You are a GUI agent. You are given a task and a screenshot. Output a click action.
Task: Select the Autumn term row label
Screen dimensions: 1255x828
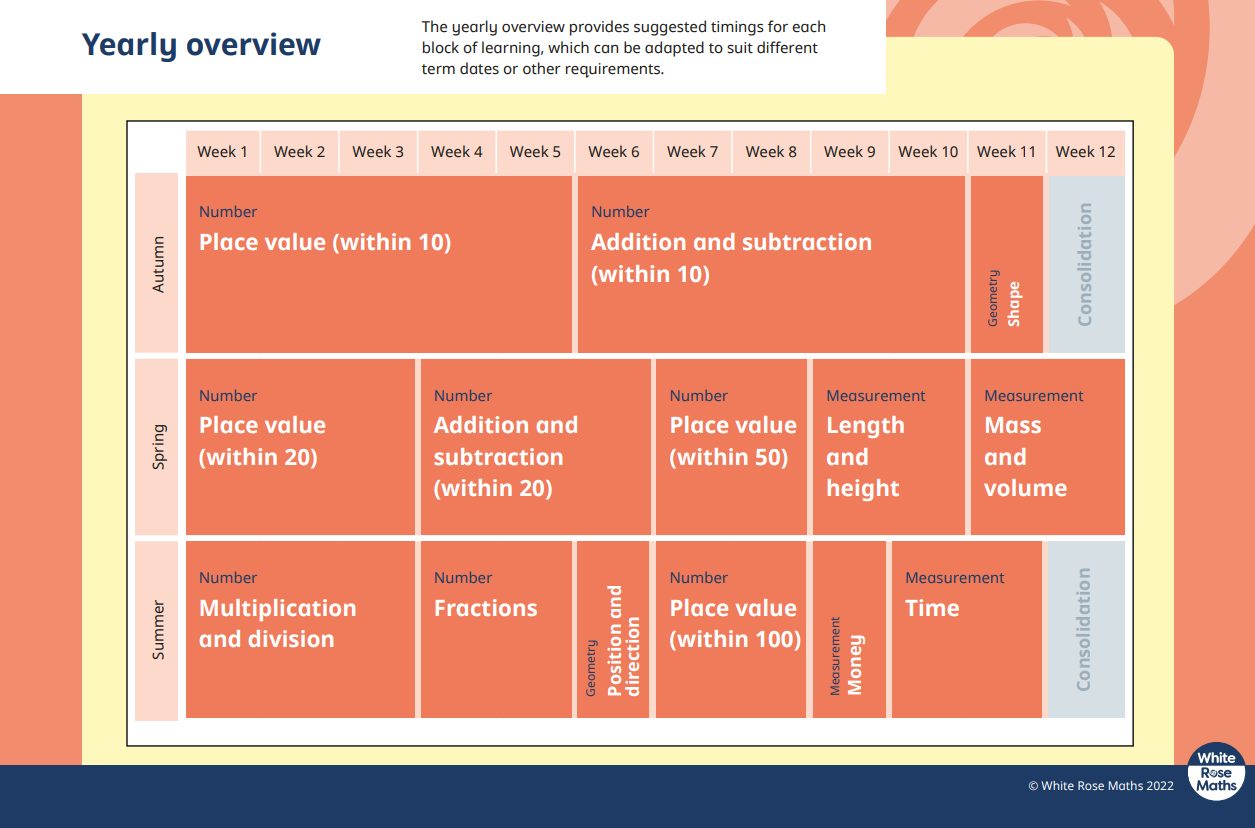pyautogui.click(x=157, y=264)
